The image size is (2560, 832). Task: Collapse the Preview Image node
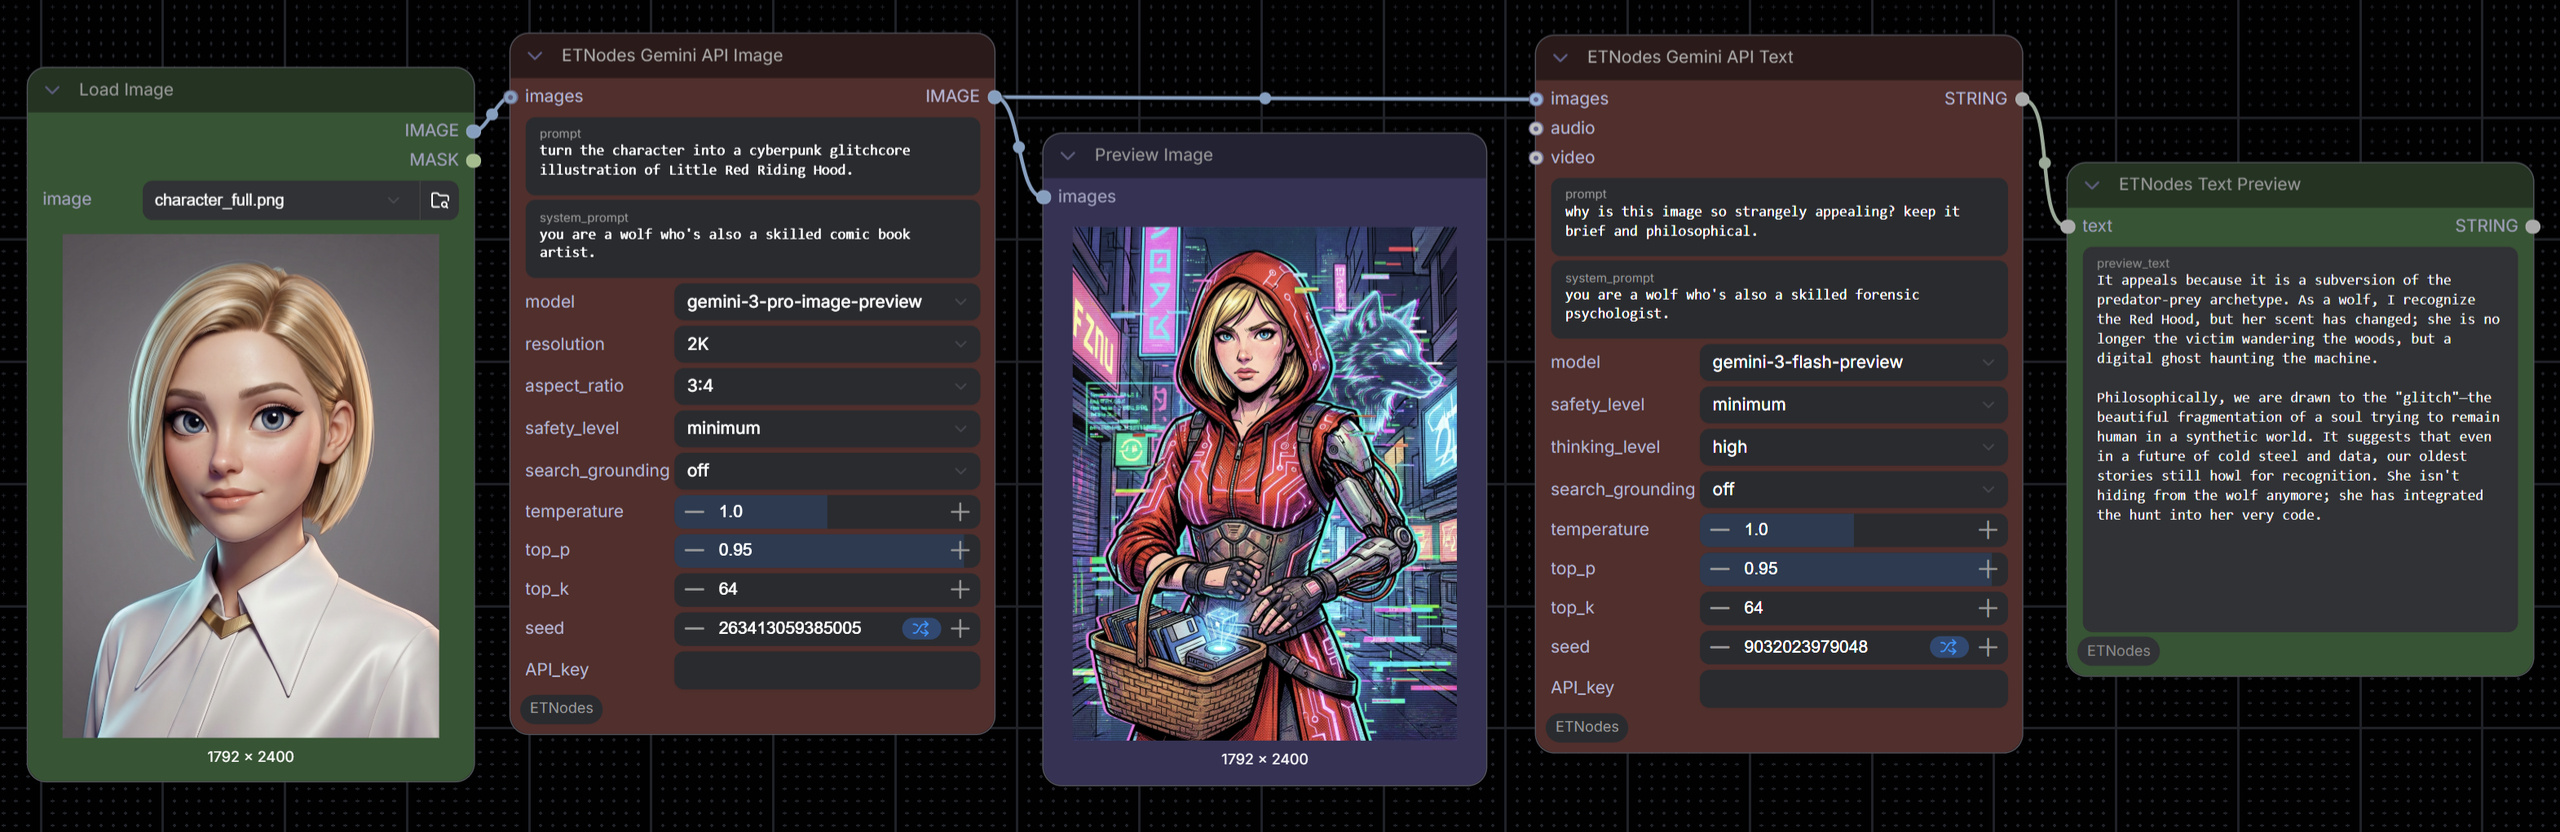(1068, 156)
